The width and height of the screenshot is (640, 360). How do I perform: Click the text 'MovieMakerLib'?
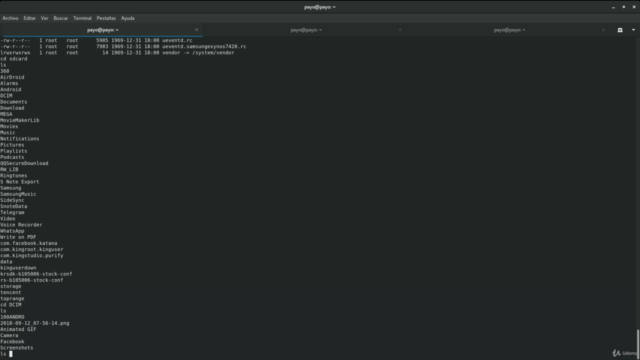coord(20,120)
